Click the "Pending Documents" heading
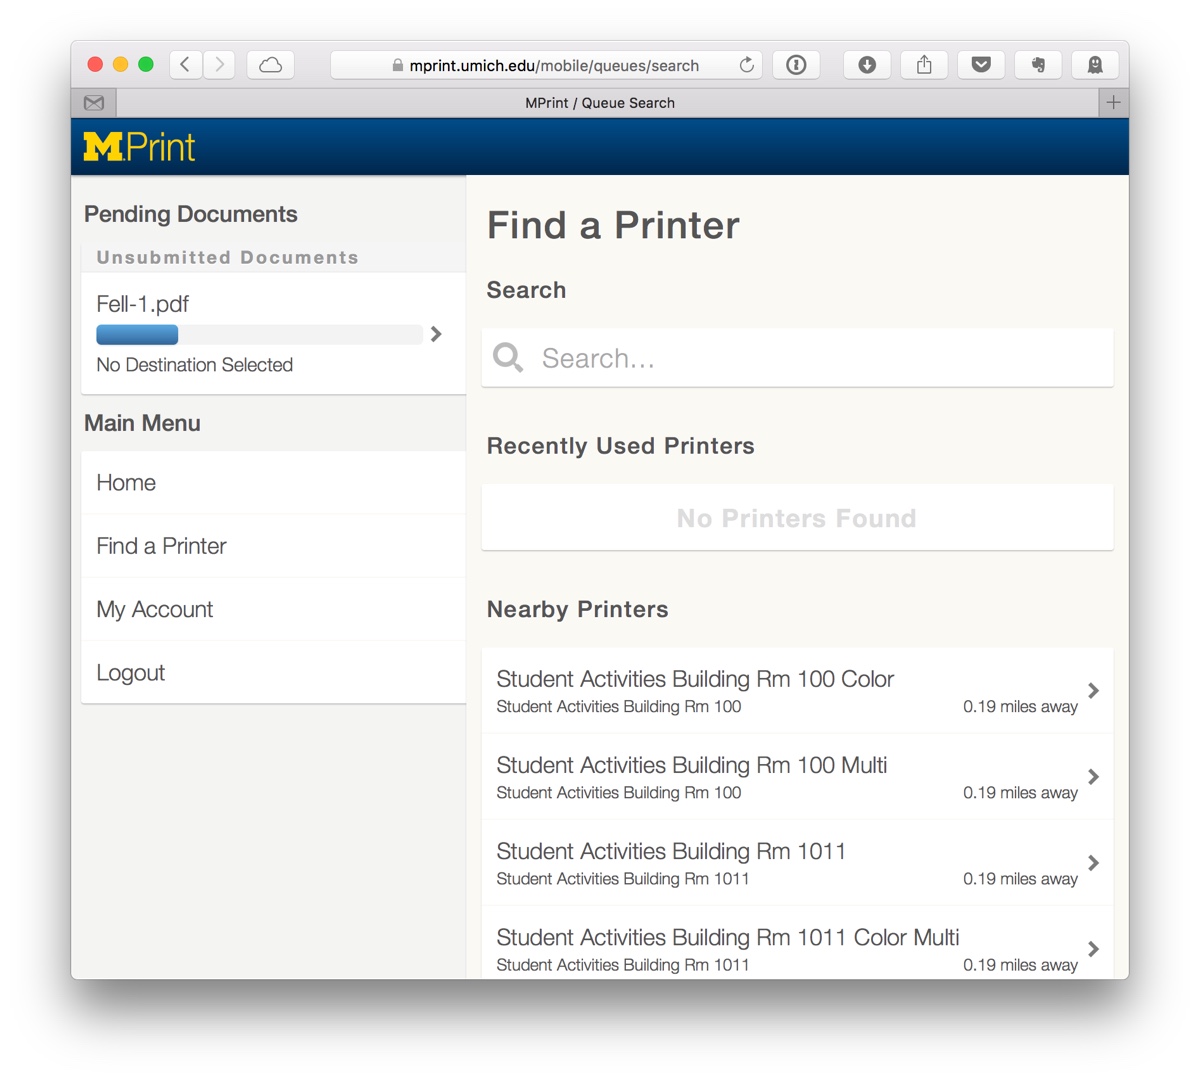The width and height of the screenshot is (1200, 1081). [x=191, y=214]
